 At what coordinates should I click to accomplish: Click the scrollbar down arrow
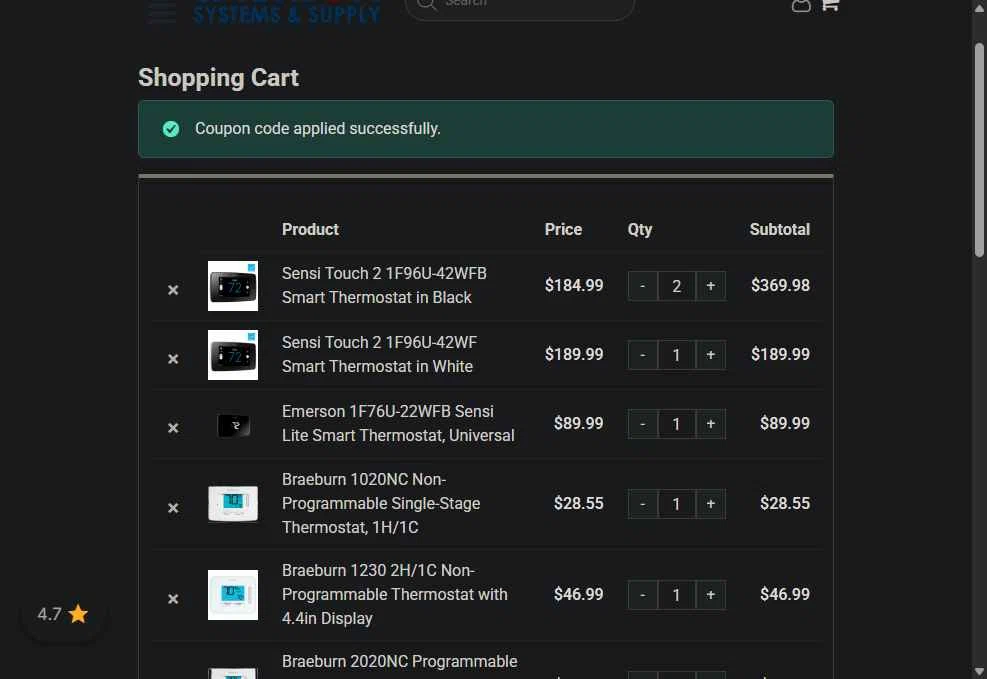(x=979, y=671)
